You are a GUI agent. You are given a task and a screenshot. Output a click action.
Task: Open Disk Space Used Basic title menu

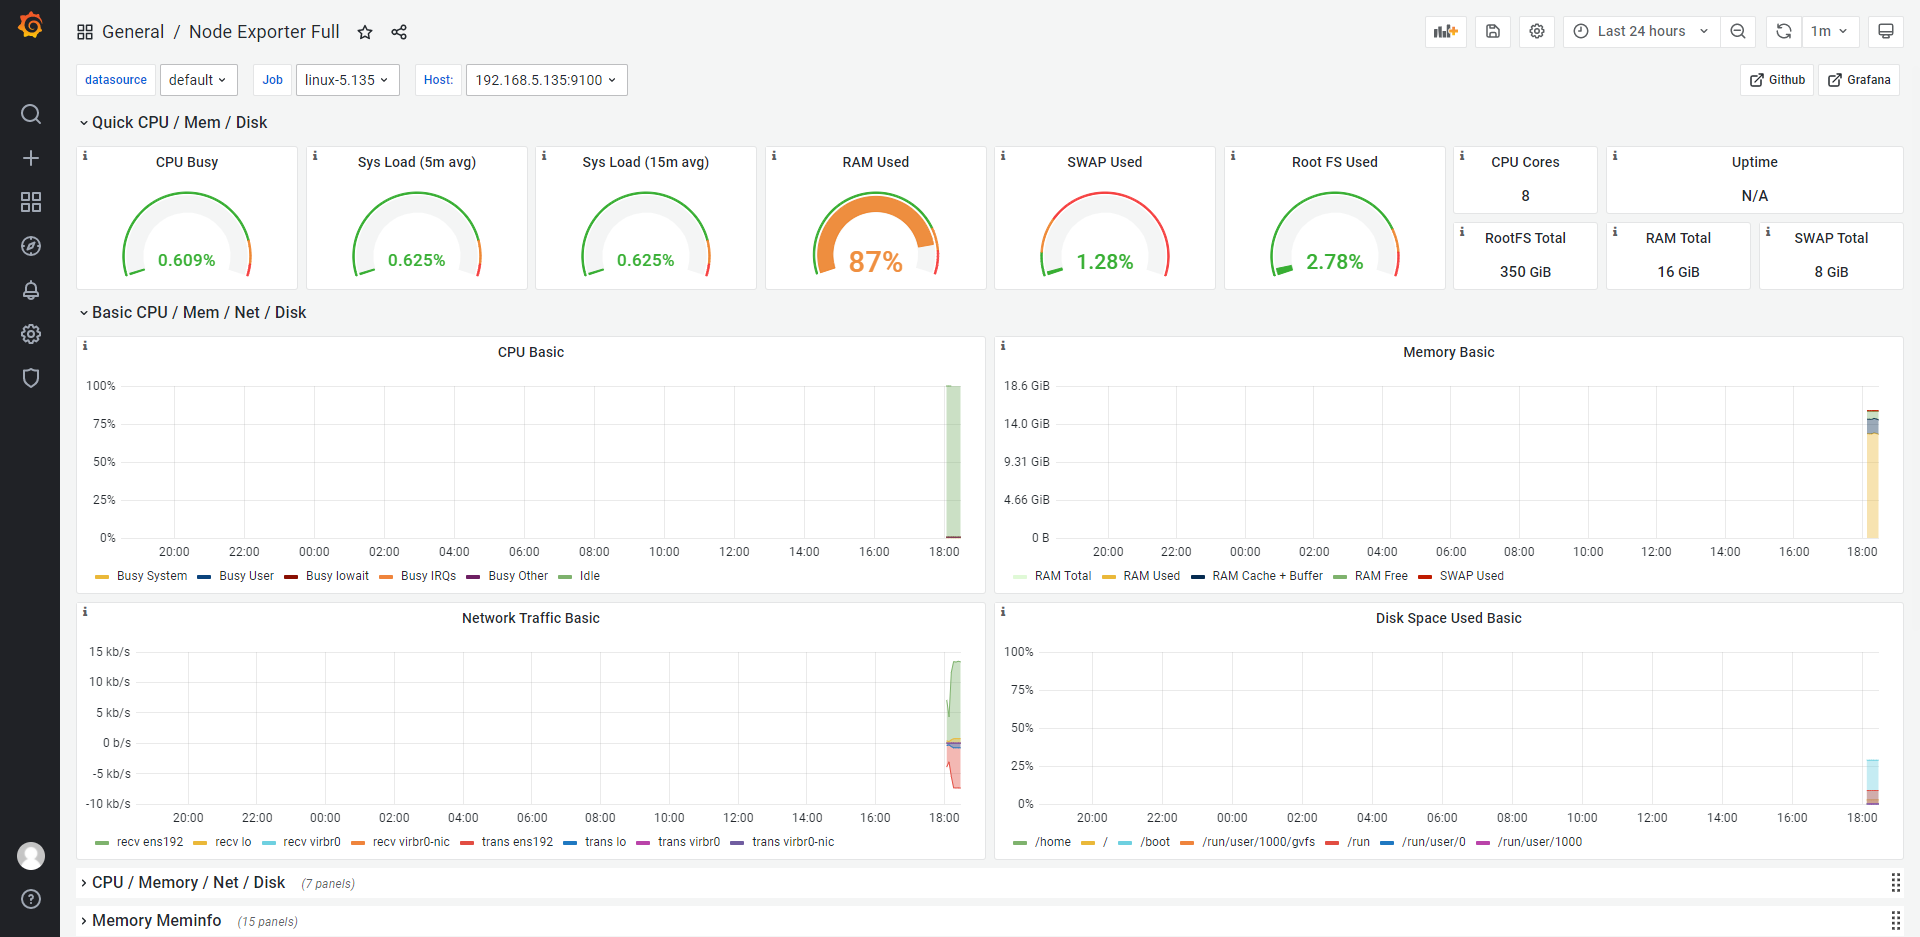1449,618
